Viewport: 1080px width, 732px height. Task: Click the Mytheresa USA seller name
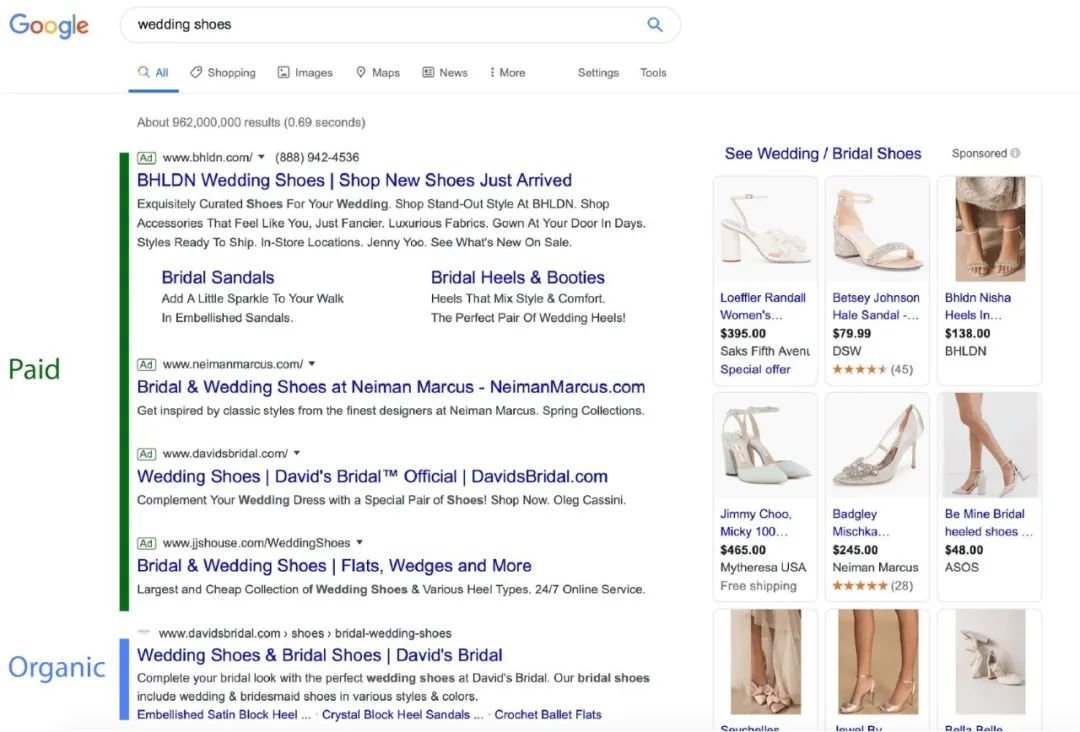coord(762,567)
